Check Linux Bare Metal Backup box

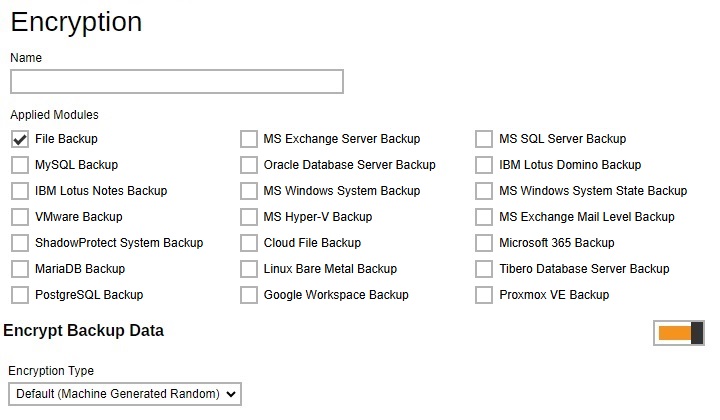[x=249, y=269]
